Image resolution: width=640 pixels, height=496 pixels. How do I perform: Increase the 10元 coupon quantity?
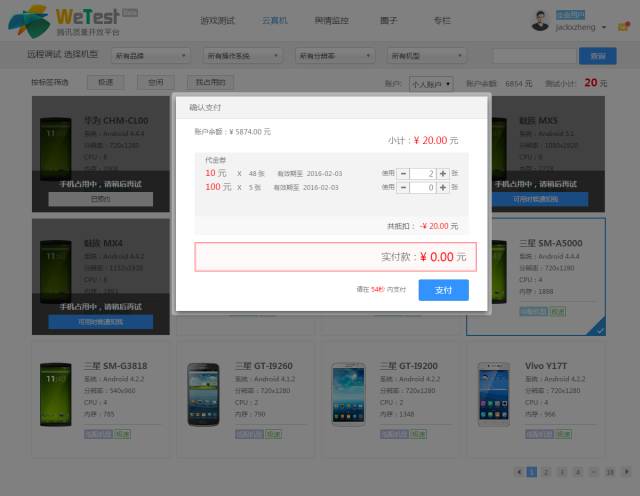point(443,173)
